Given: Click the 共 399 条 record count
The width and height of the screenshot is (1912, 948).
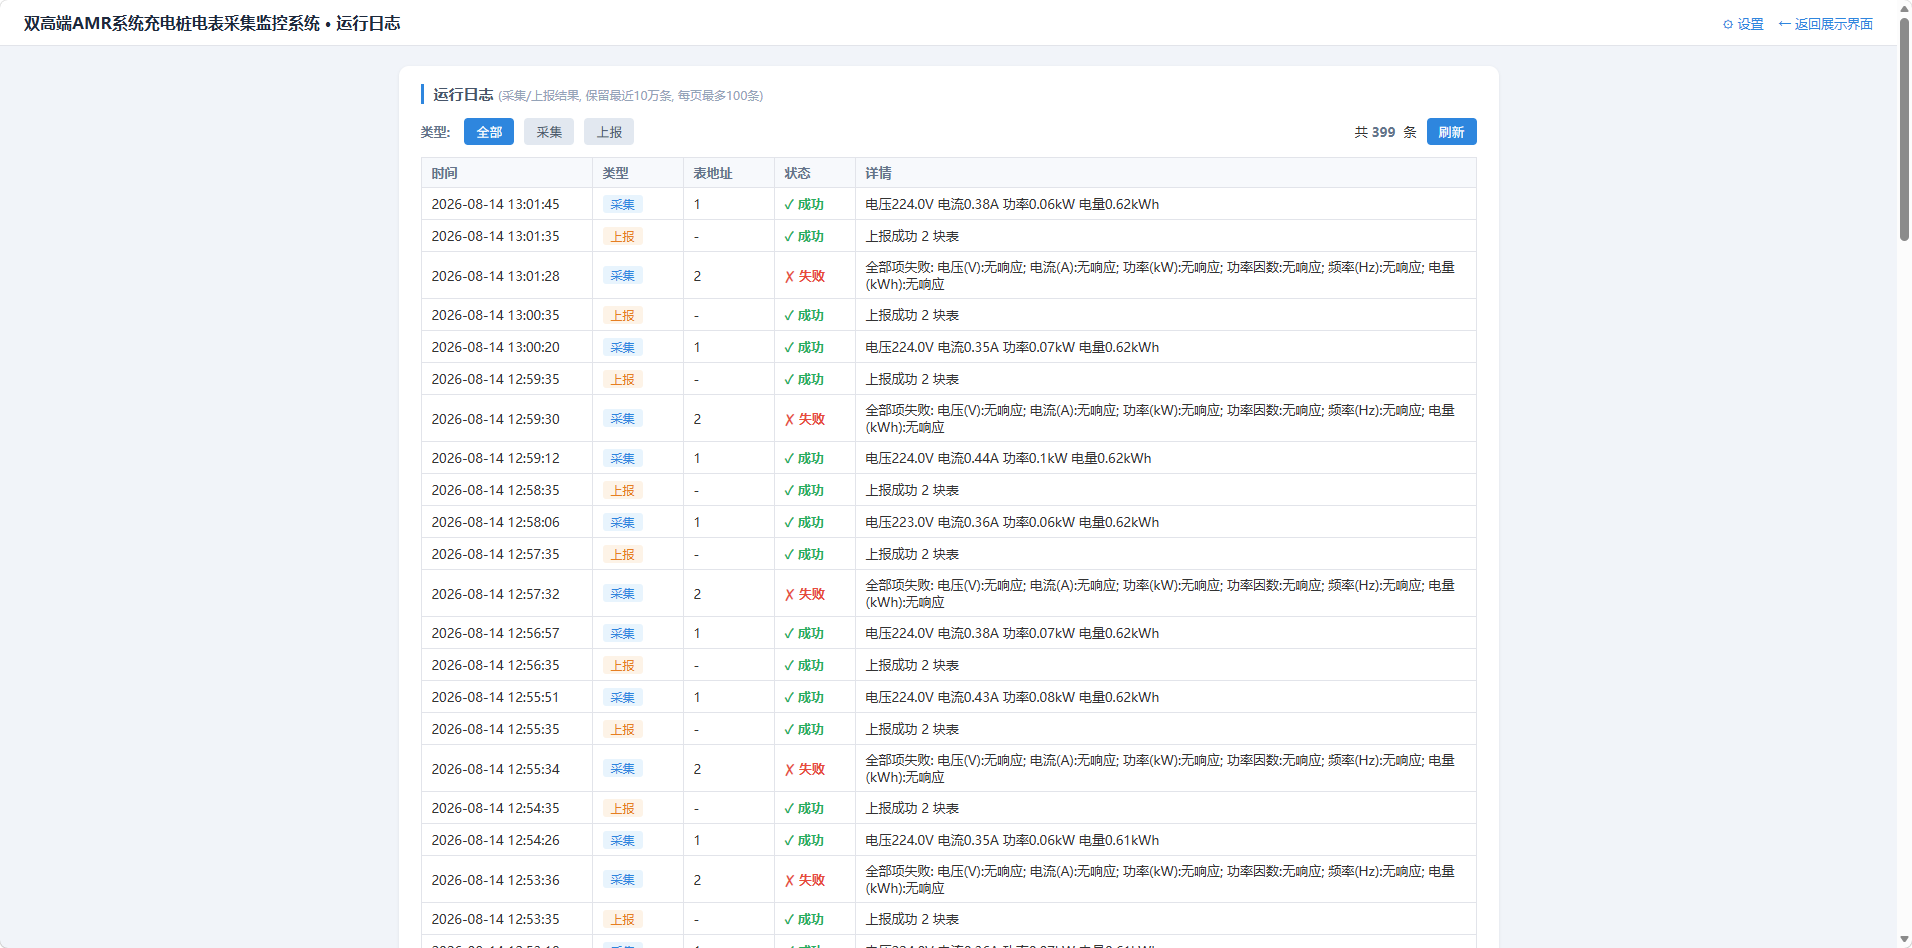Looking at the screenshot, I should tap(1385, 132).
